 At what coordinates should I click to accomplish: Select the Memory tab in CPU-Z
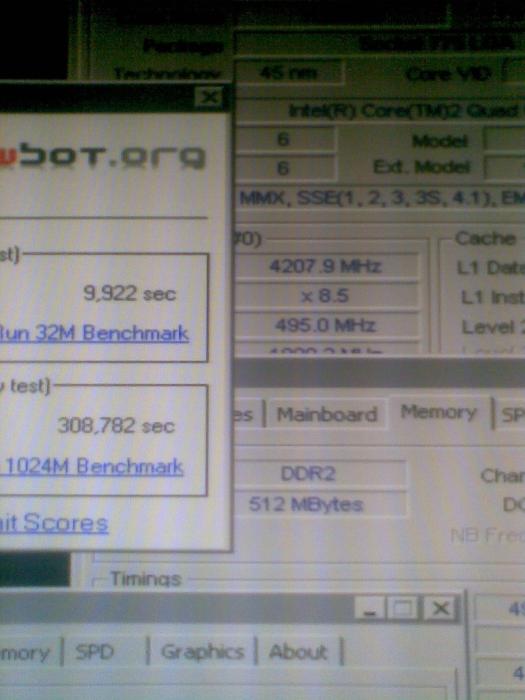438,412
